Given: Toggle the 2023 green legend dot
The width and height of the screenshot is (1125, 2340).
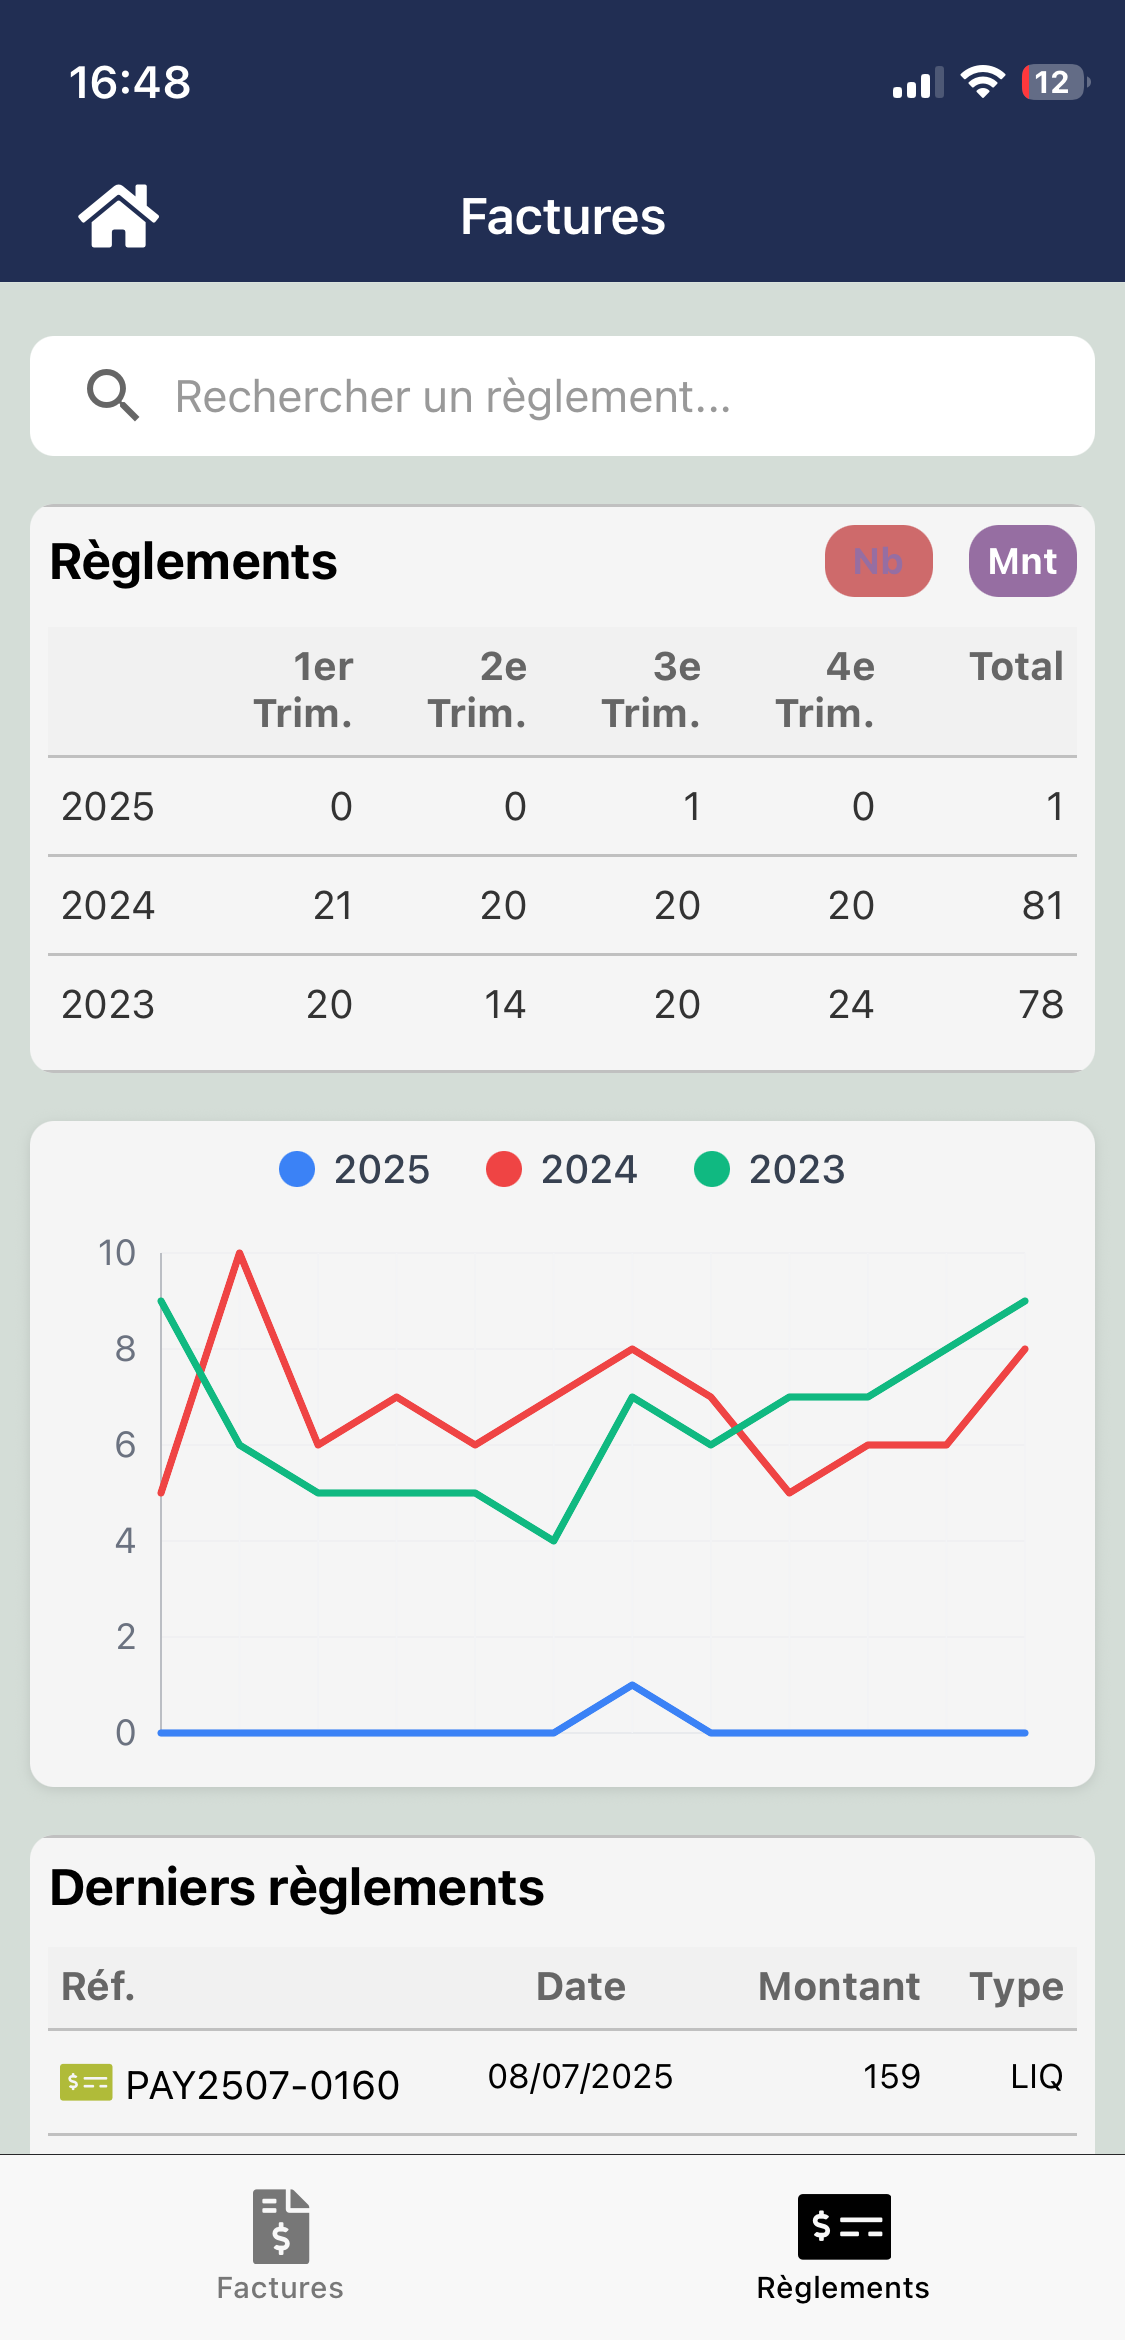Looking at the screenshot, I should [x=712, y=1169].
